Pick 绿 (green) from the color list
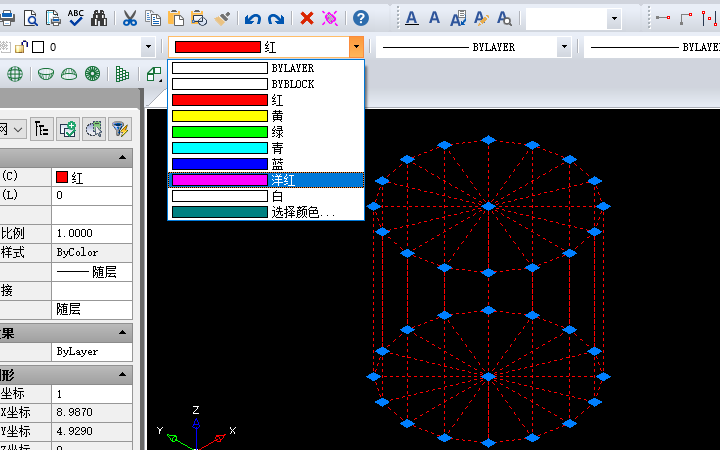 tap(266, 132)
